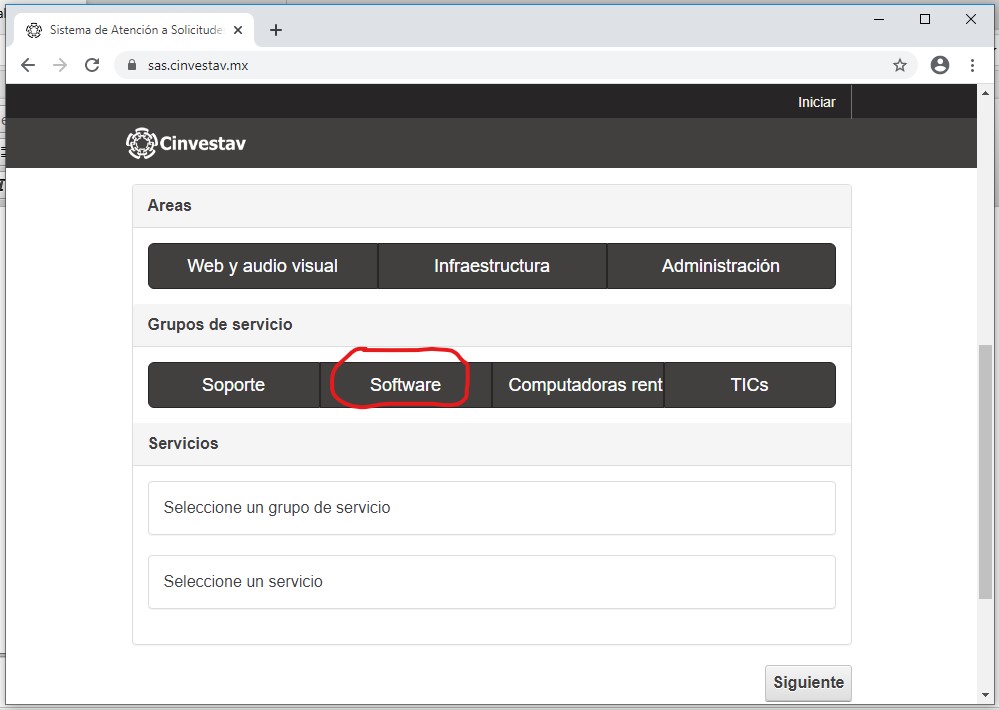
Task: Select the Administración area
Action: (x=720, y=266)
